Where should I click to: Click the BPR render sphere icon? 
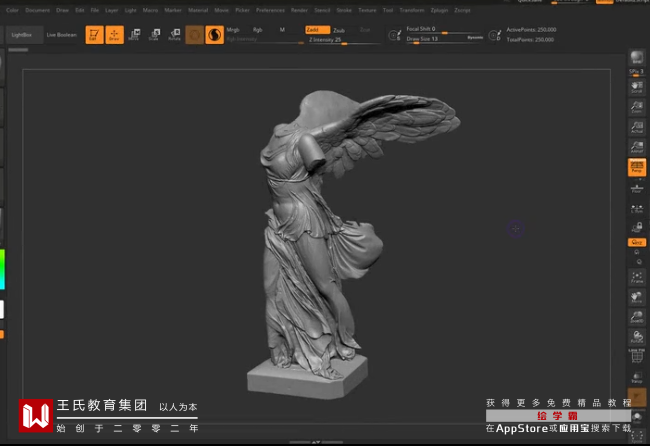[x=637, y=57]
